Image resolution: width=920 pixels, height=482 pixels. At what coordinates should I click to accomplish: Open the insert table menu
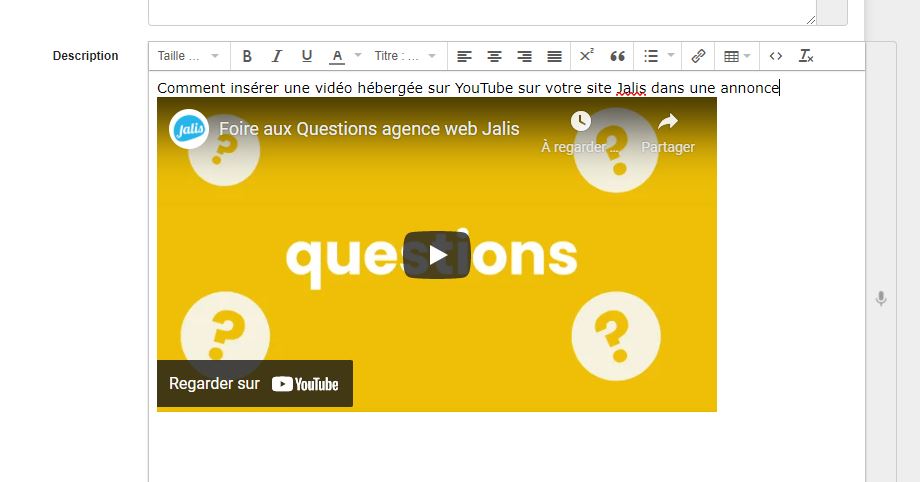(x=736, y=56)
